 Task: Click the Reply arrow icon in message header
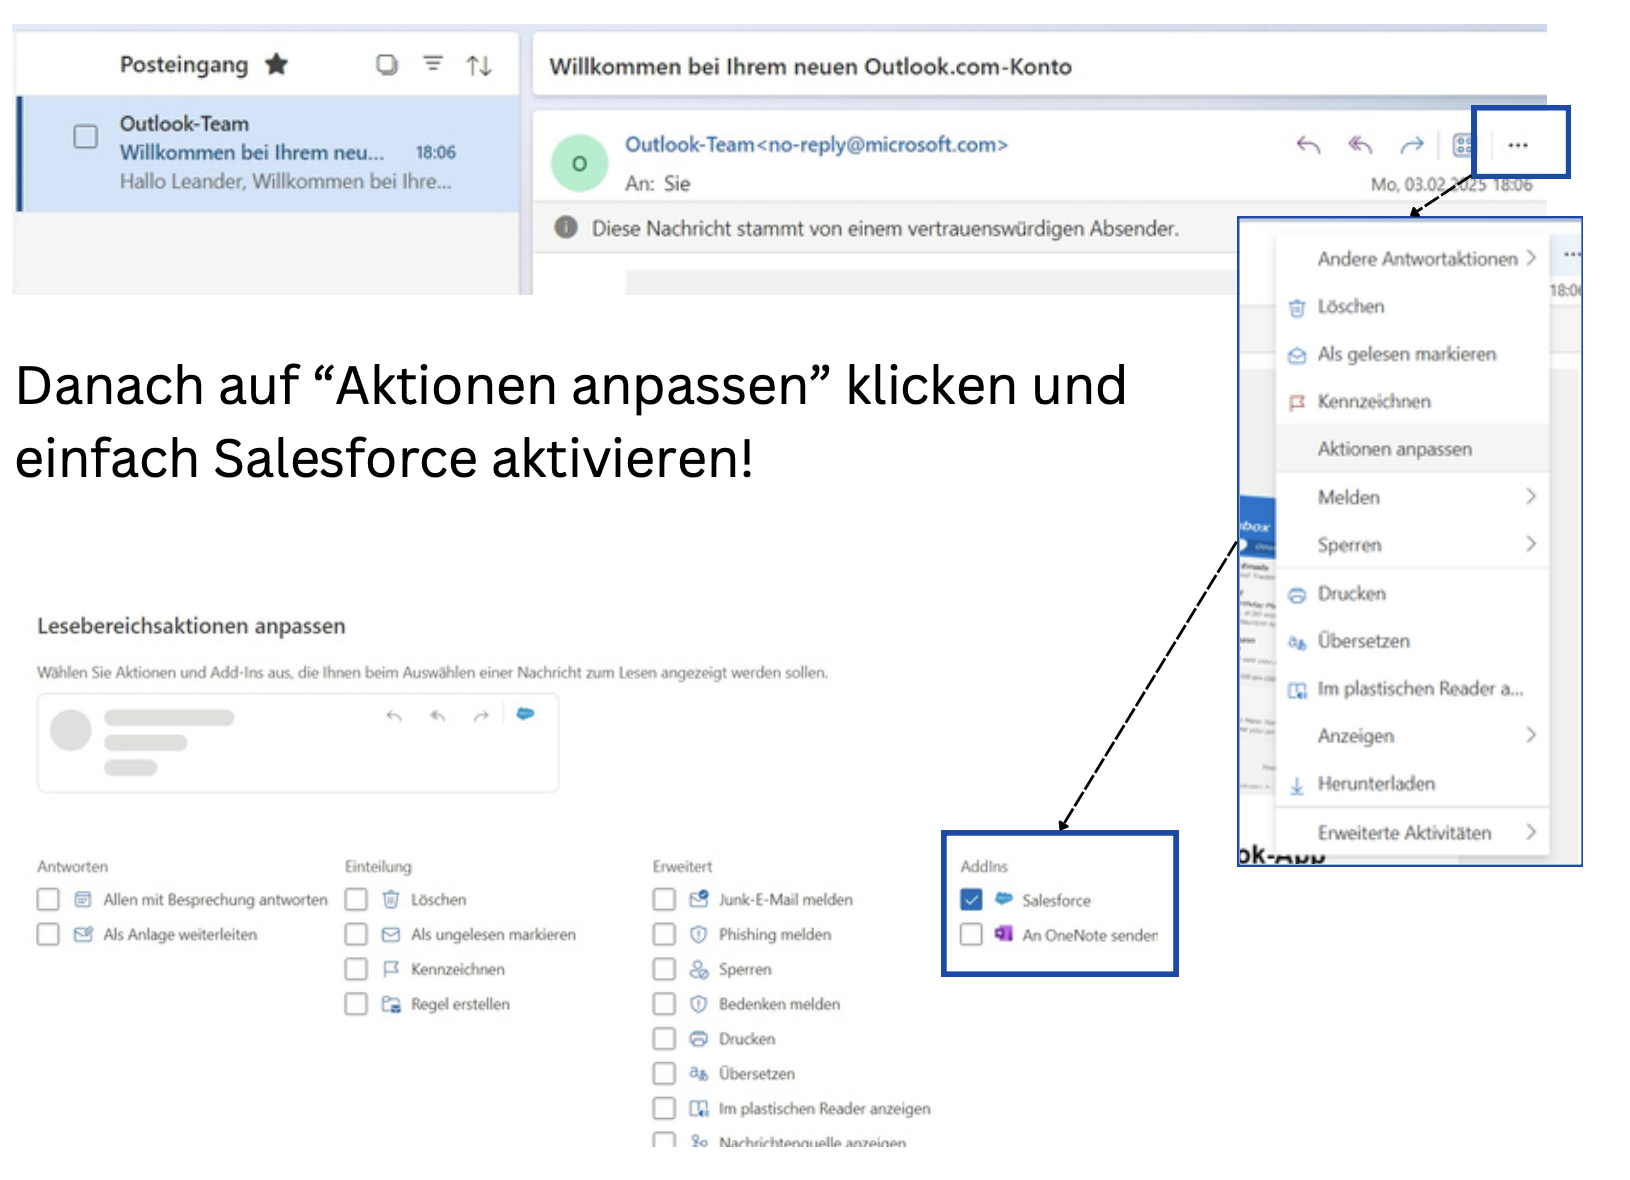coord(1308,145)
